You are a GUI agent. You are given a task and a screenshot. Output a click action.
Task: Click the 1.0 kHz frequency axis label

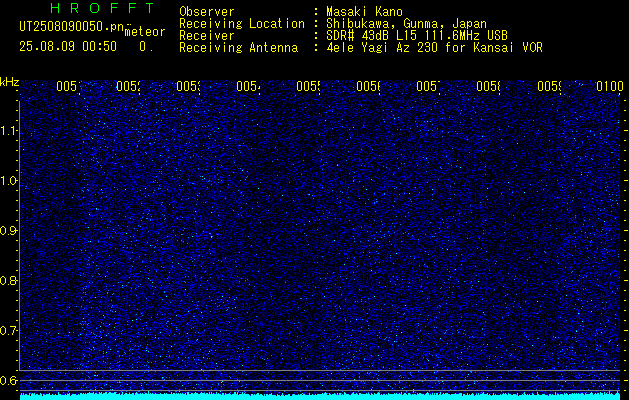pyautogui.click(x=9, y=181)
